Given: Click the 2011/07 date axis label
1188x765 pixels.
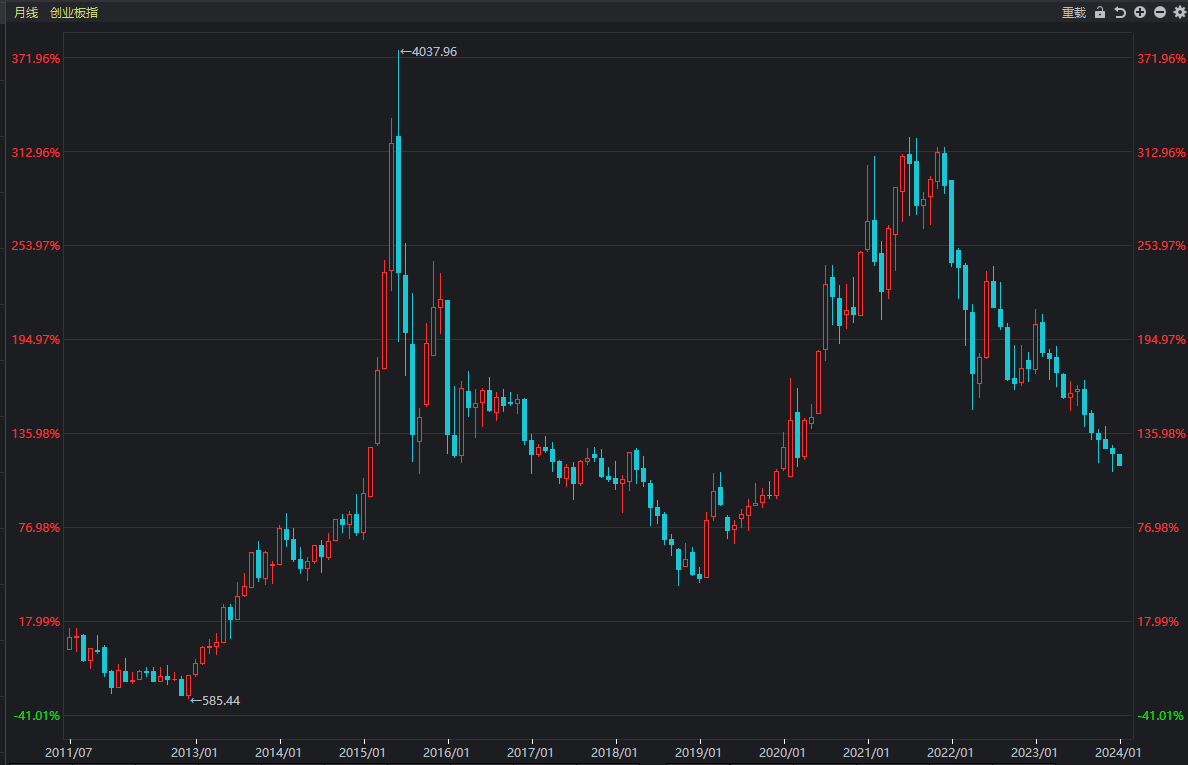Looking at the screenshot, I should (68, 752).
